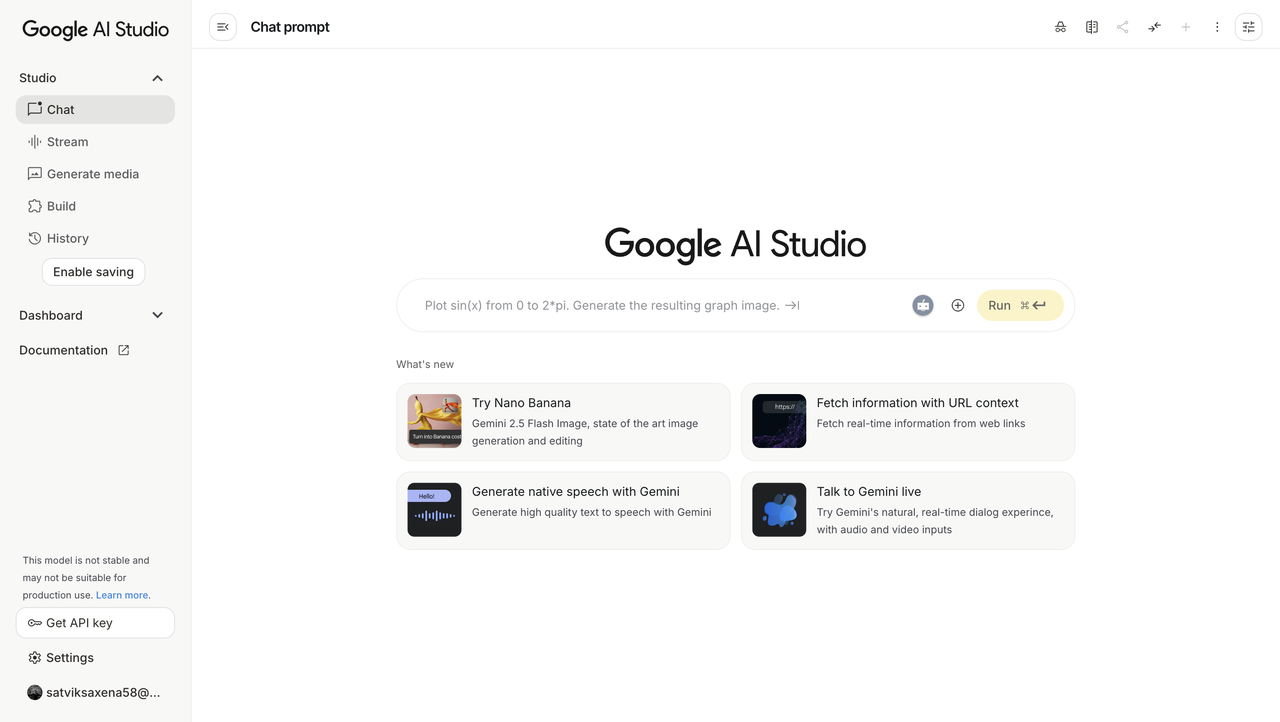Open the Documentation link
This screenshot has height=722, width=1280.
[75, 350]
